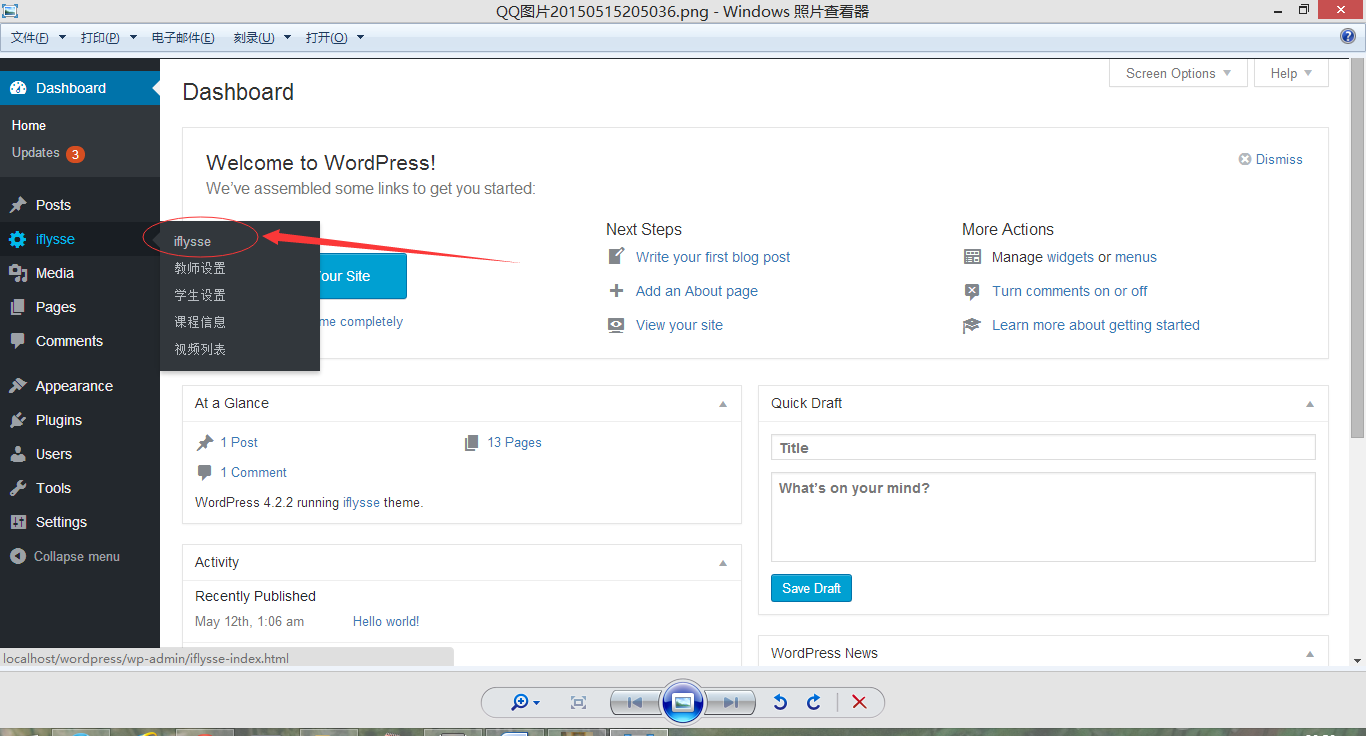Expand the Help dropdown tab

1293,73
